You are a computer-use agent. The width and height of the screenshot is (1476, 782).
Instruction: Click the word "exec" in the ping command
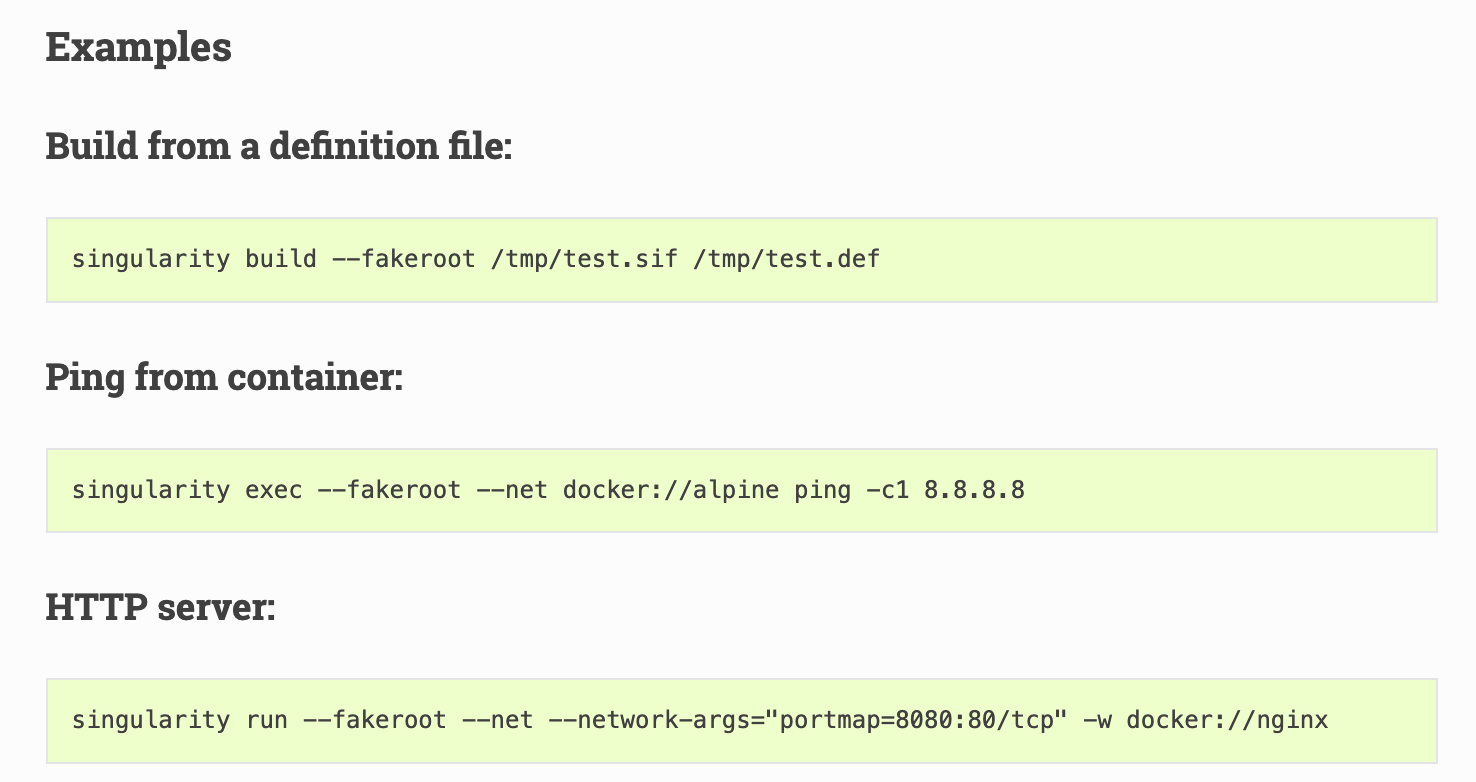tap(273, 490)
